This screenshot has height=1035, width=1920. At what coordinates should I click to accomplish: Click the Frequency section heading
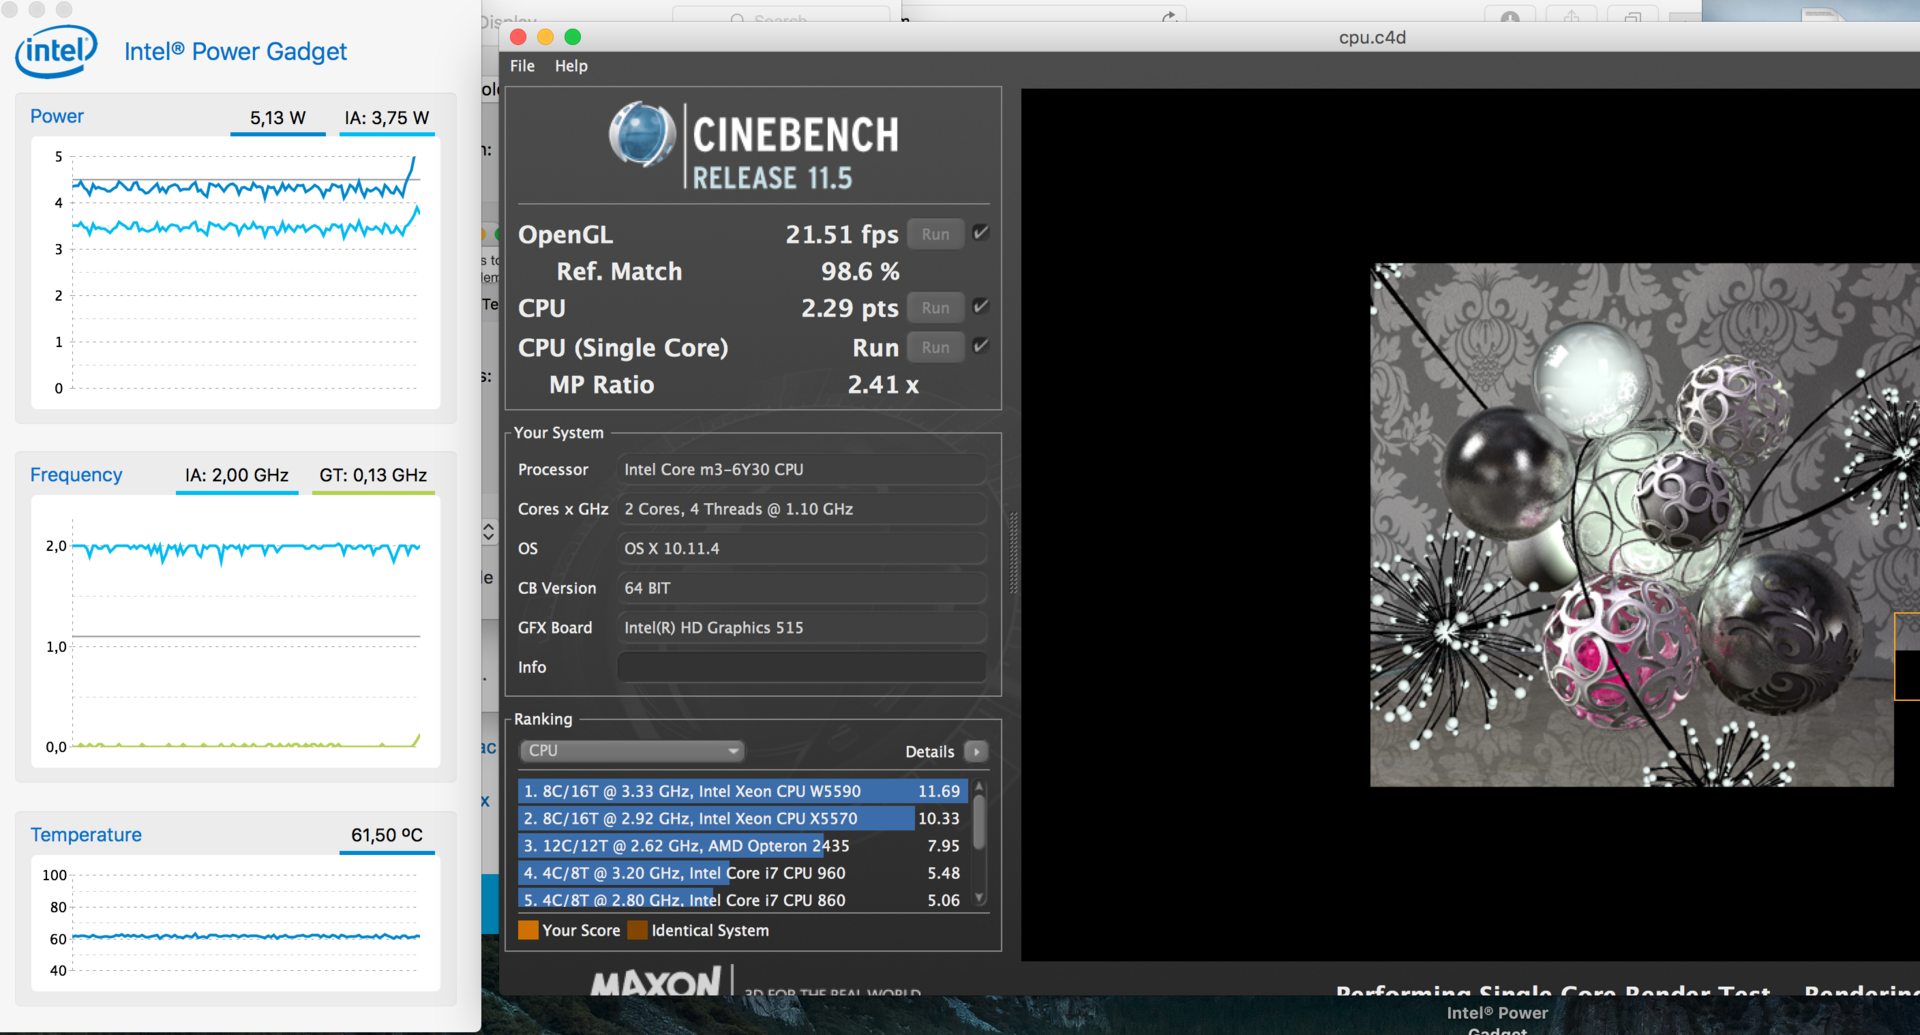(76, 475)
